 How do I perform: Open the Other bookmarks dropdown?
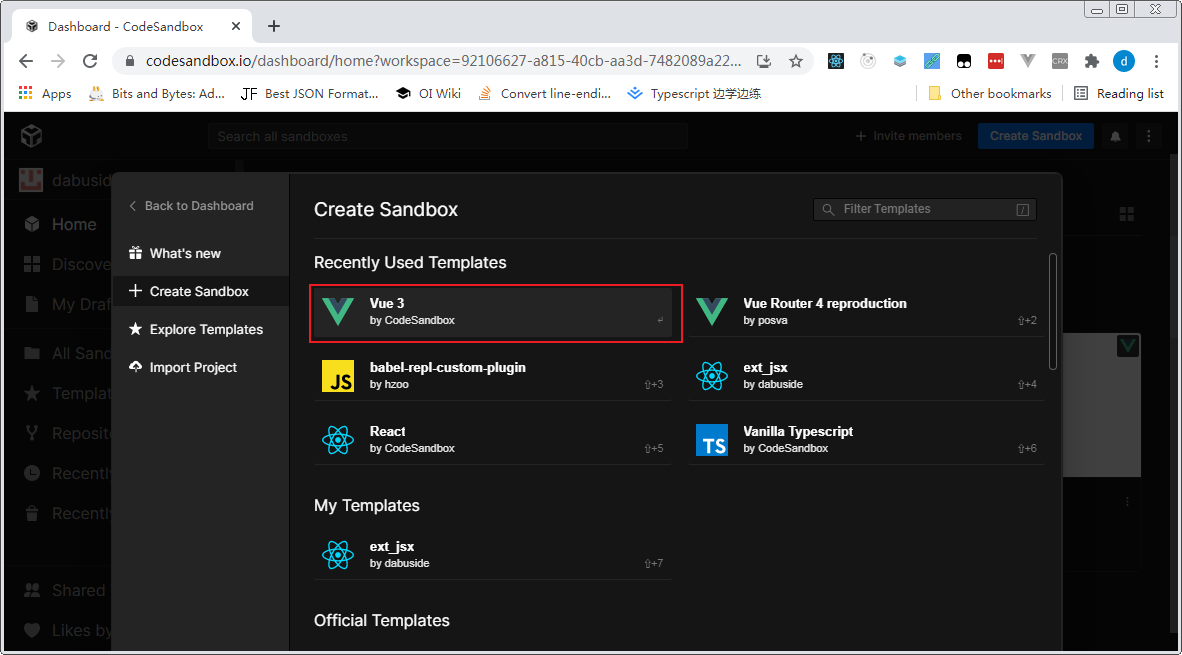(x=989, y=93)
